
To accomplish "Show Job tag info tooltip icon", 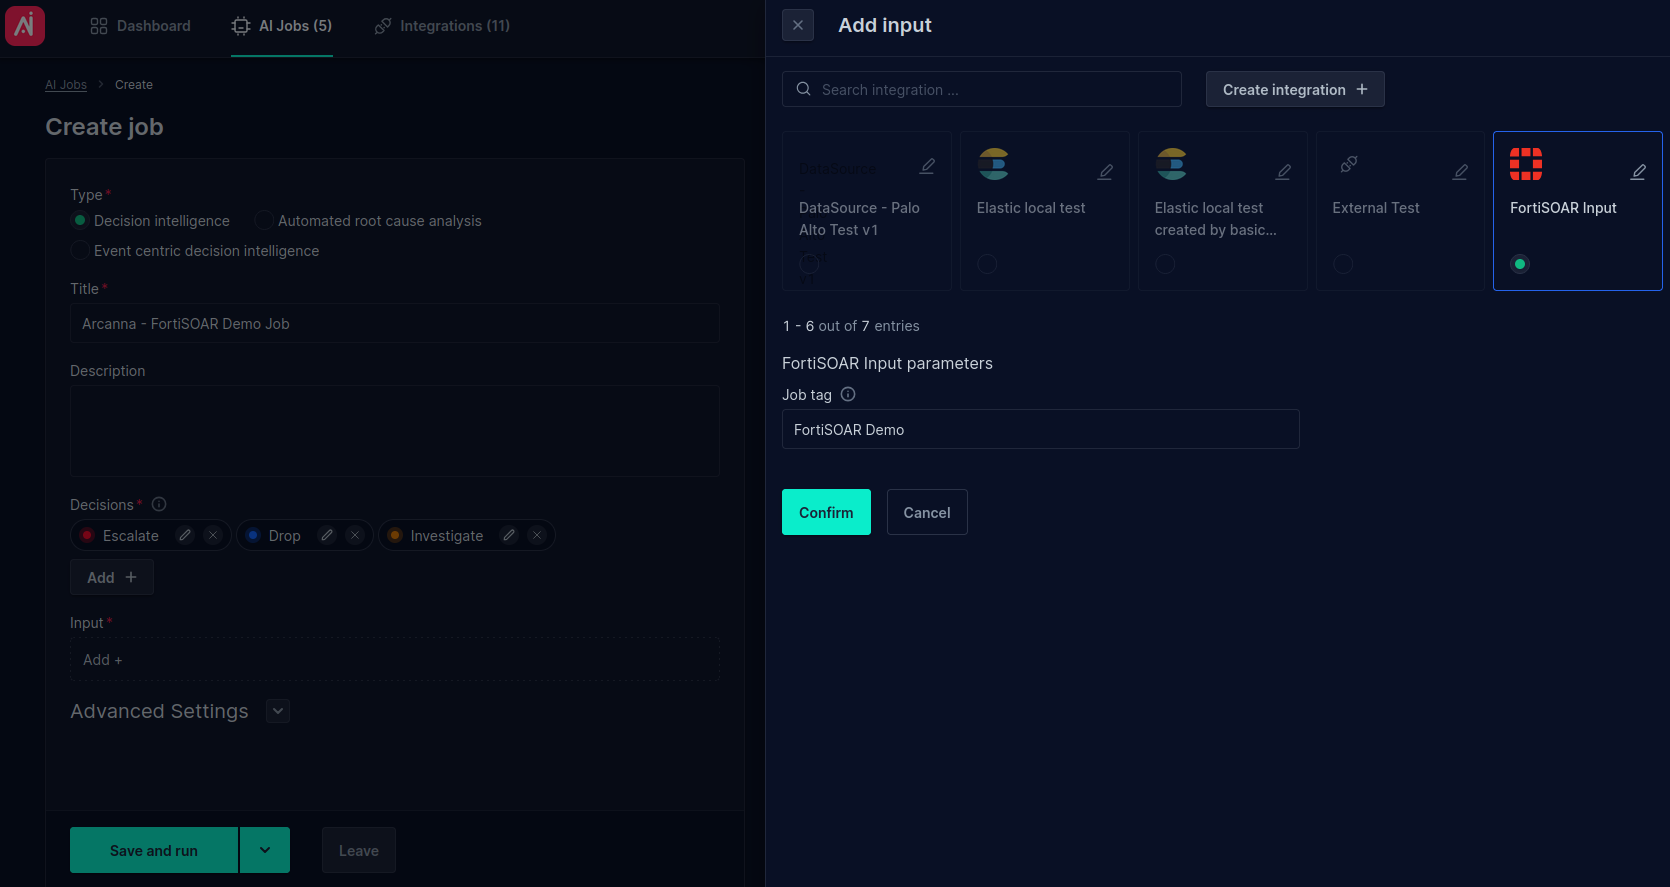I will tap(848, 394).
